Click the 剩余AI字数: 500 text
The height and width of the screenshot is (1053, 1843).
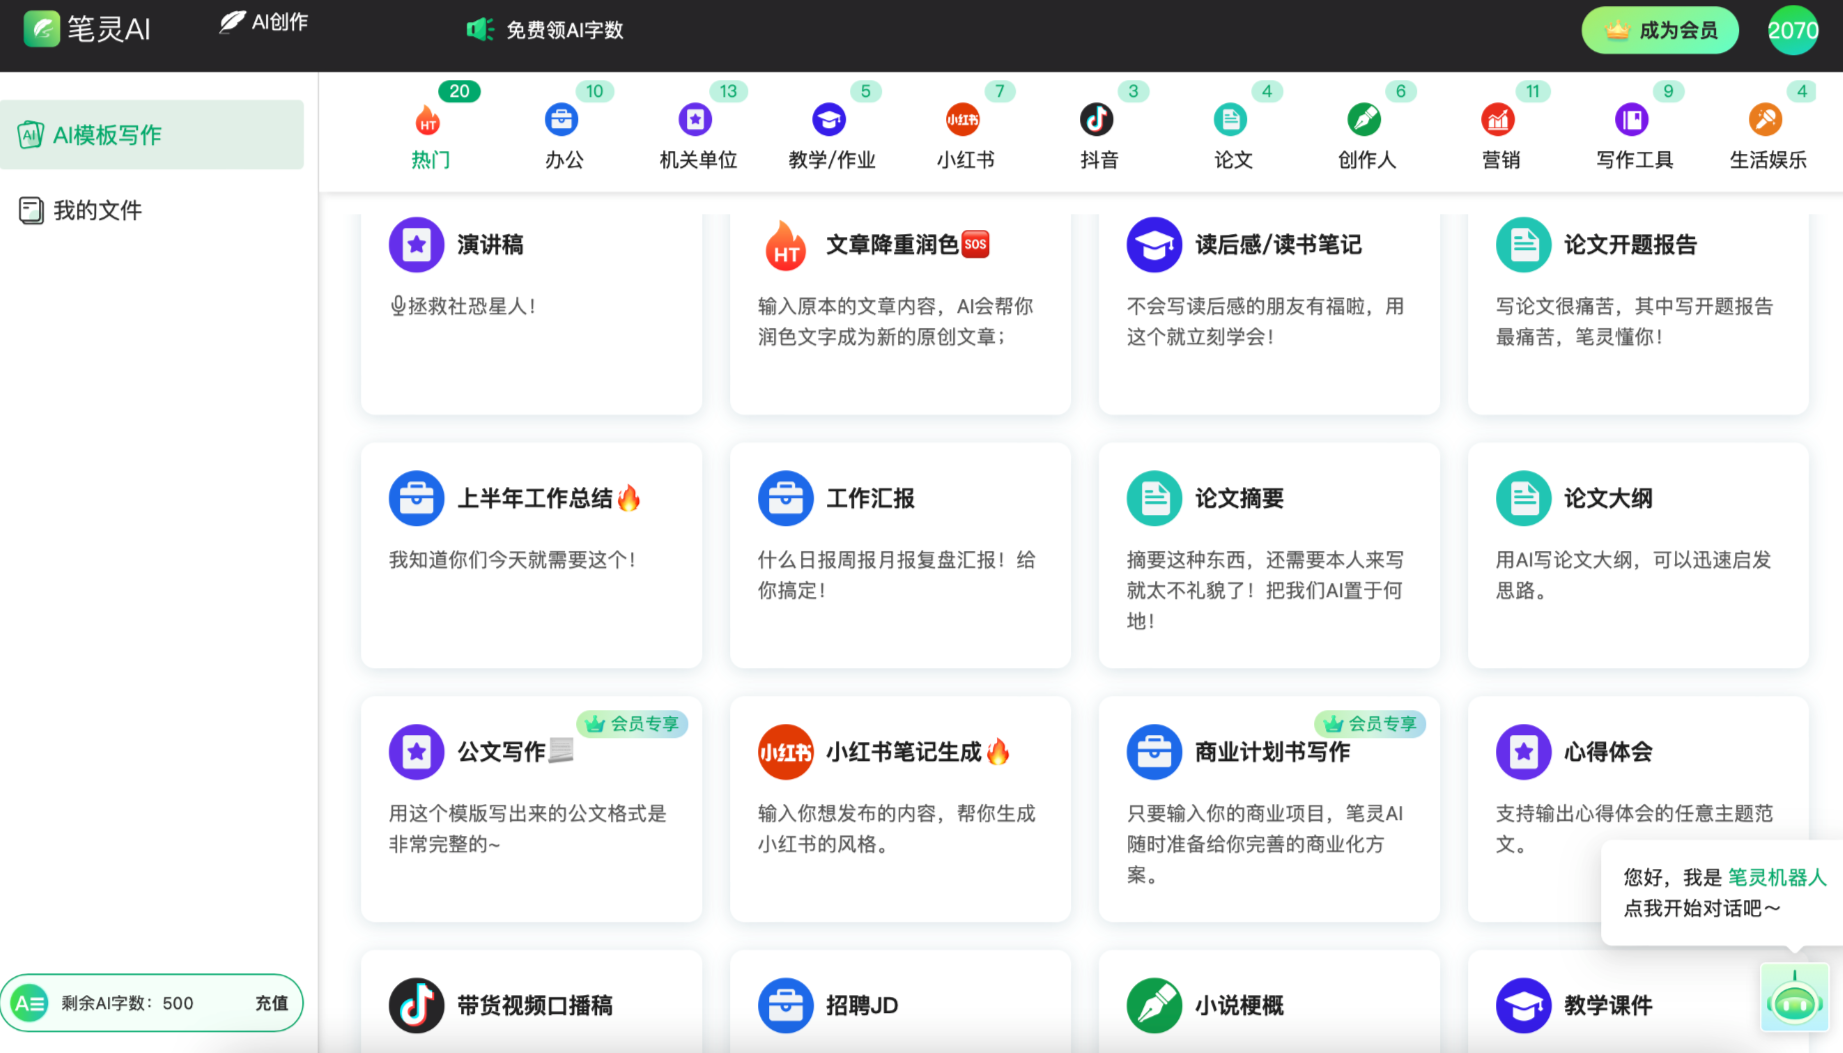127,1003
